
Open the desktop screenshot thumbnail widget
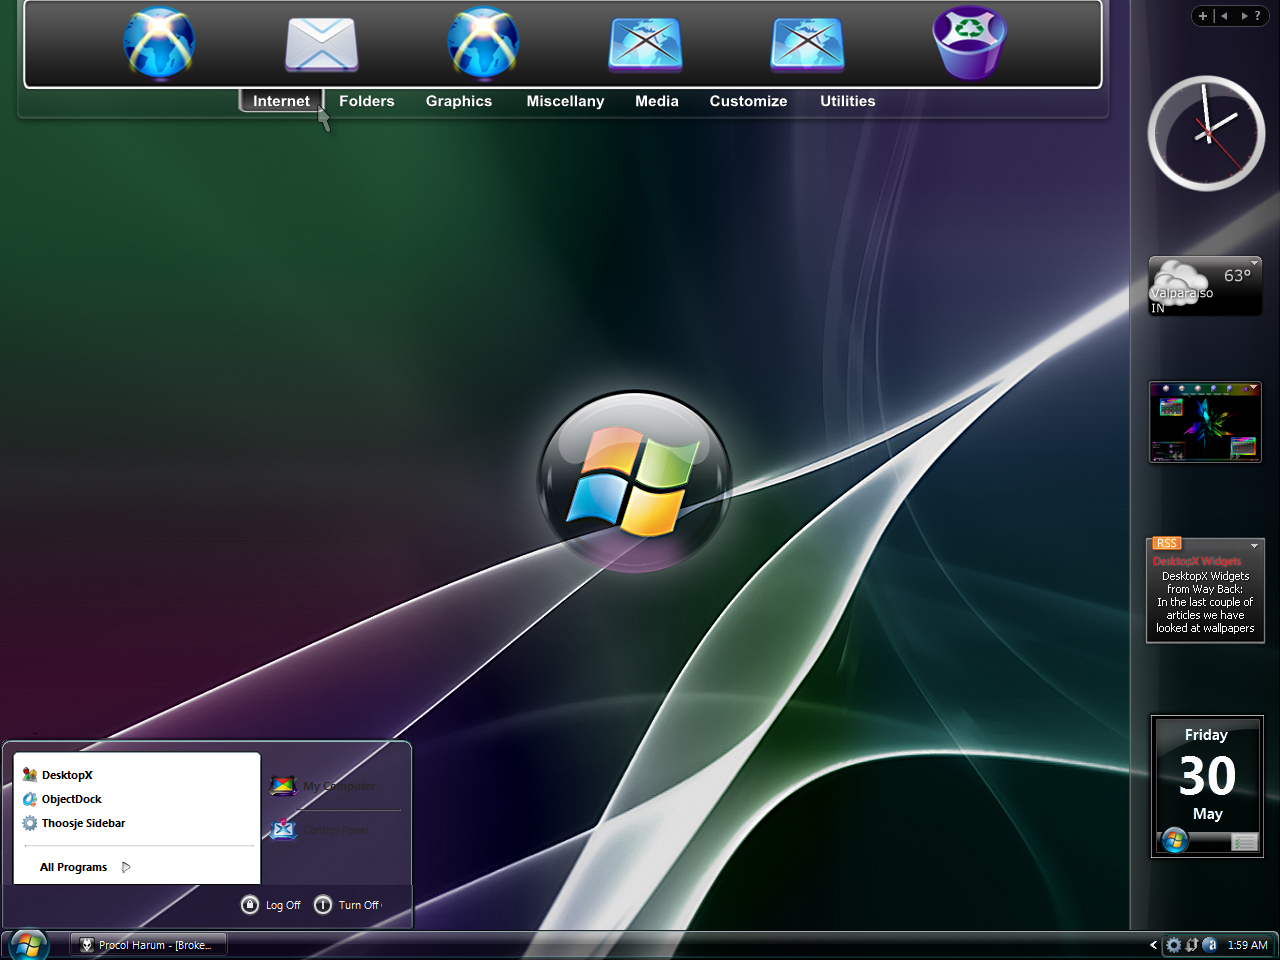(x=1205, y=422)
